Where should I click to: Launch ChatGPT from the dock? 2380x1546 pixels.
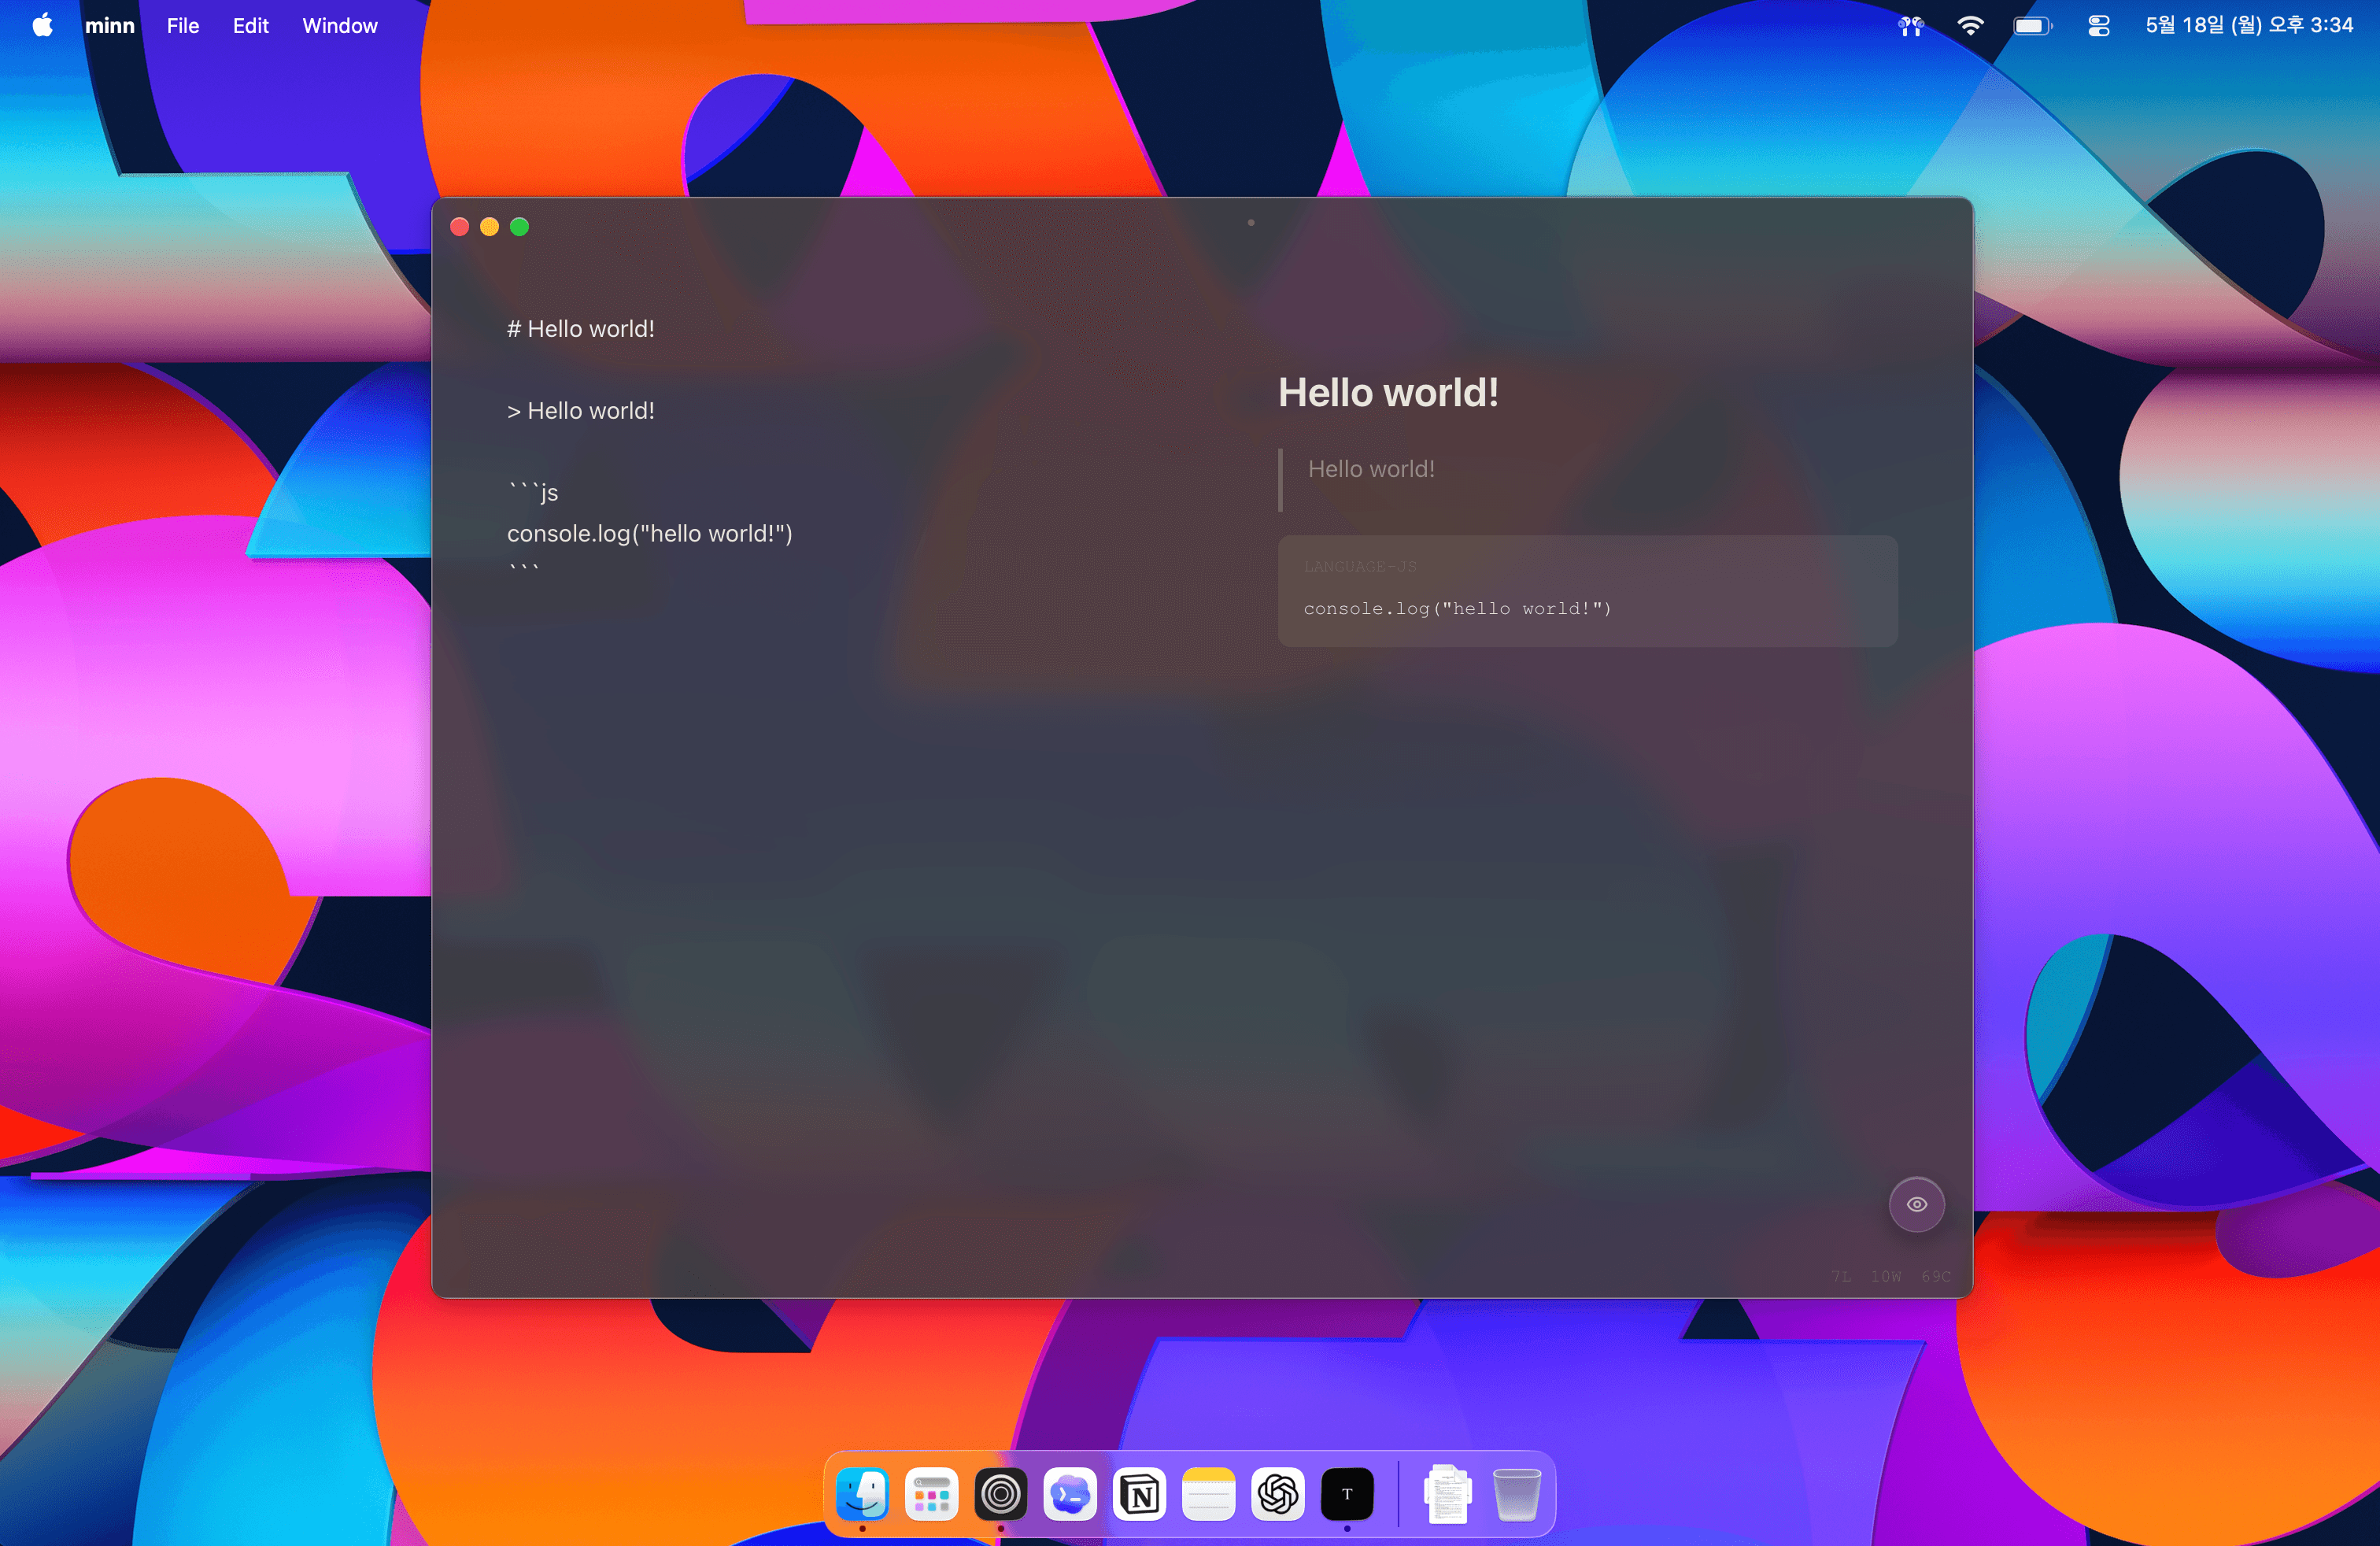click(x=1278, y=1494)
